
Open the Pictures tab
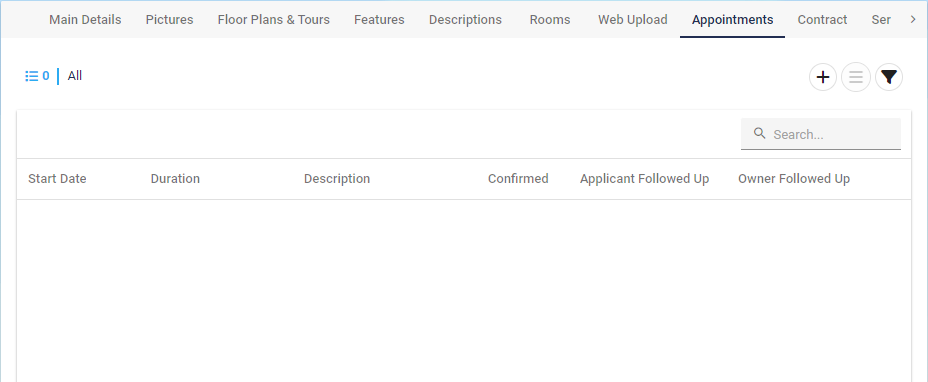[169, 20]
